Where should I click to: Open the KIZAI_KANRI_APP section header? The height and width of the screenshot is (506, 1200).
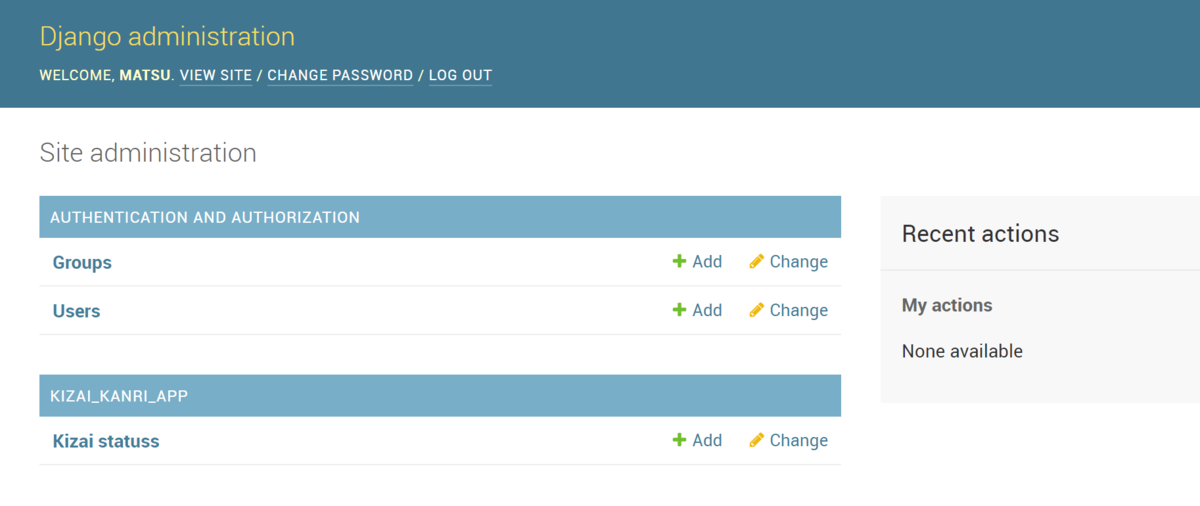tap(119, 396)
